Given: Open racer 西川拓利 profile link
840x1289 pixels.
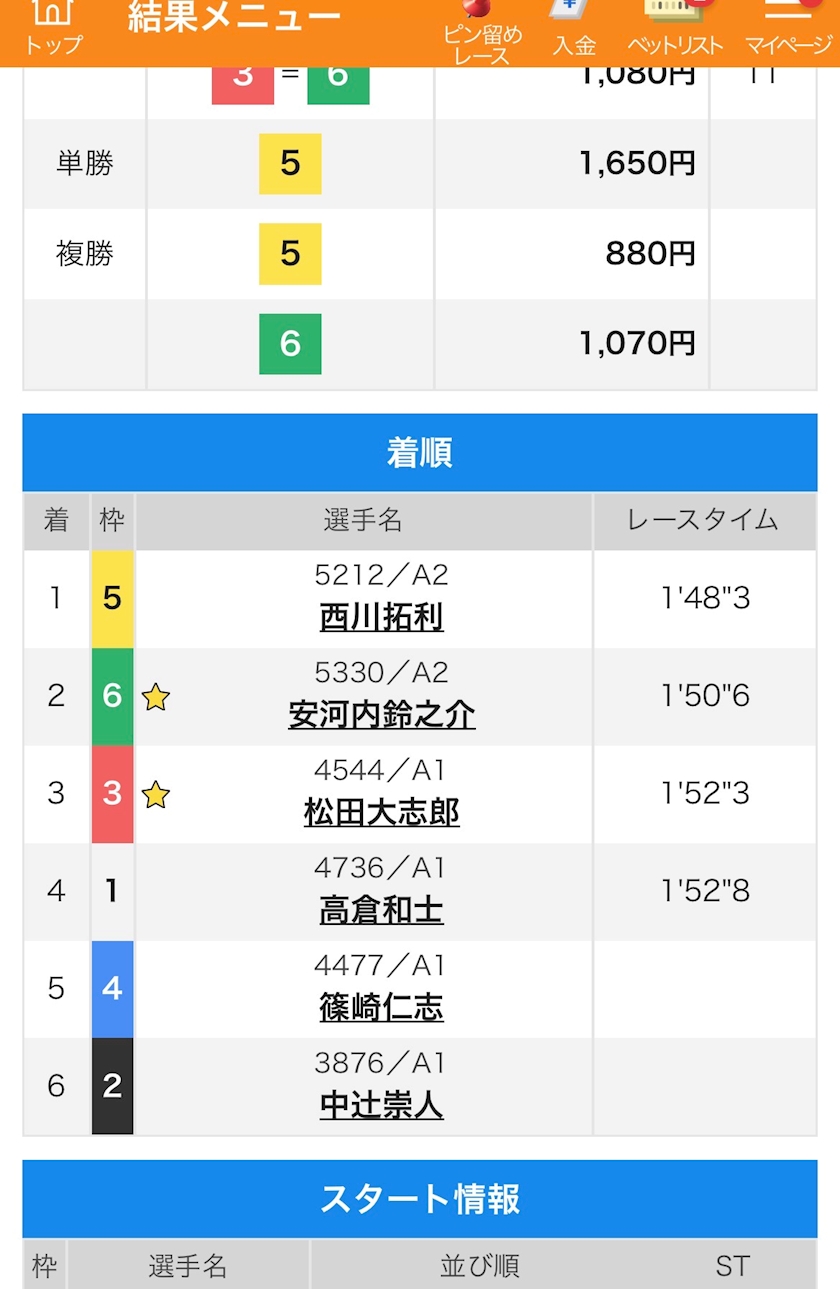Looking at the screenshot, I should (381, 618).
